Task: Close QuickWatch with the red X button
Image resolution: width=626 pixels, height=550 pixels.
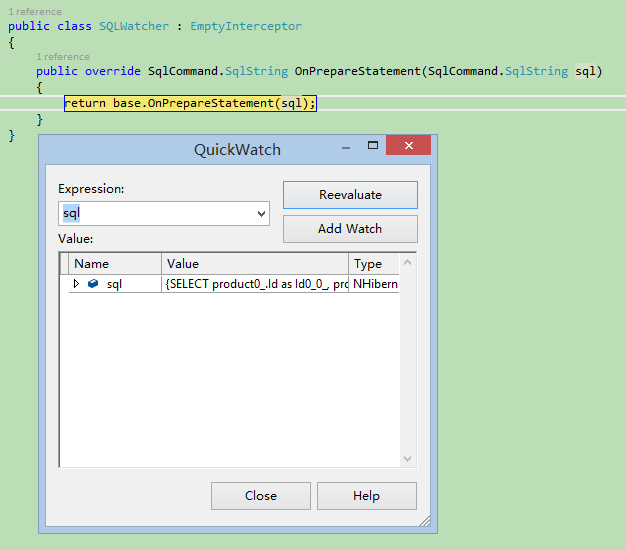Action: pos(408,145)
